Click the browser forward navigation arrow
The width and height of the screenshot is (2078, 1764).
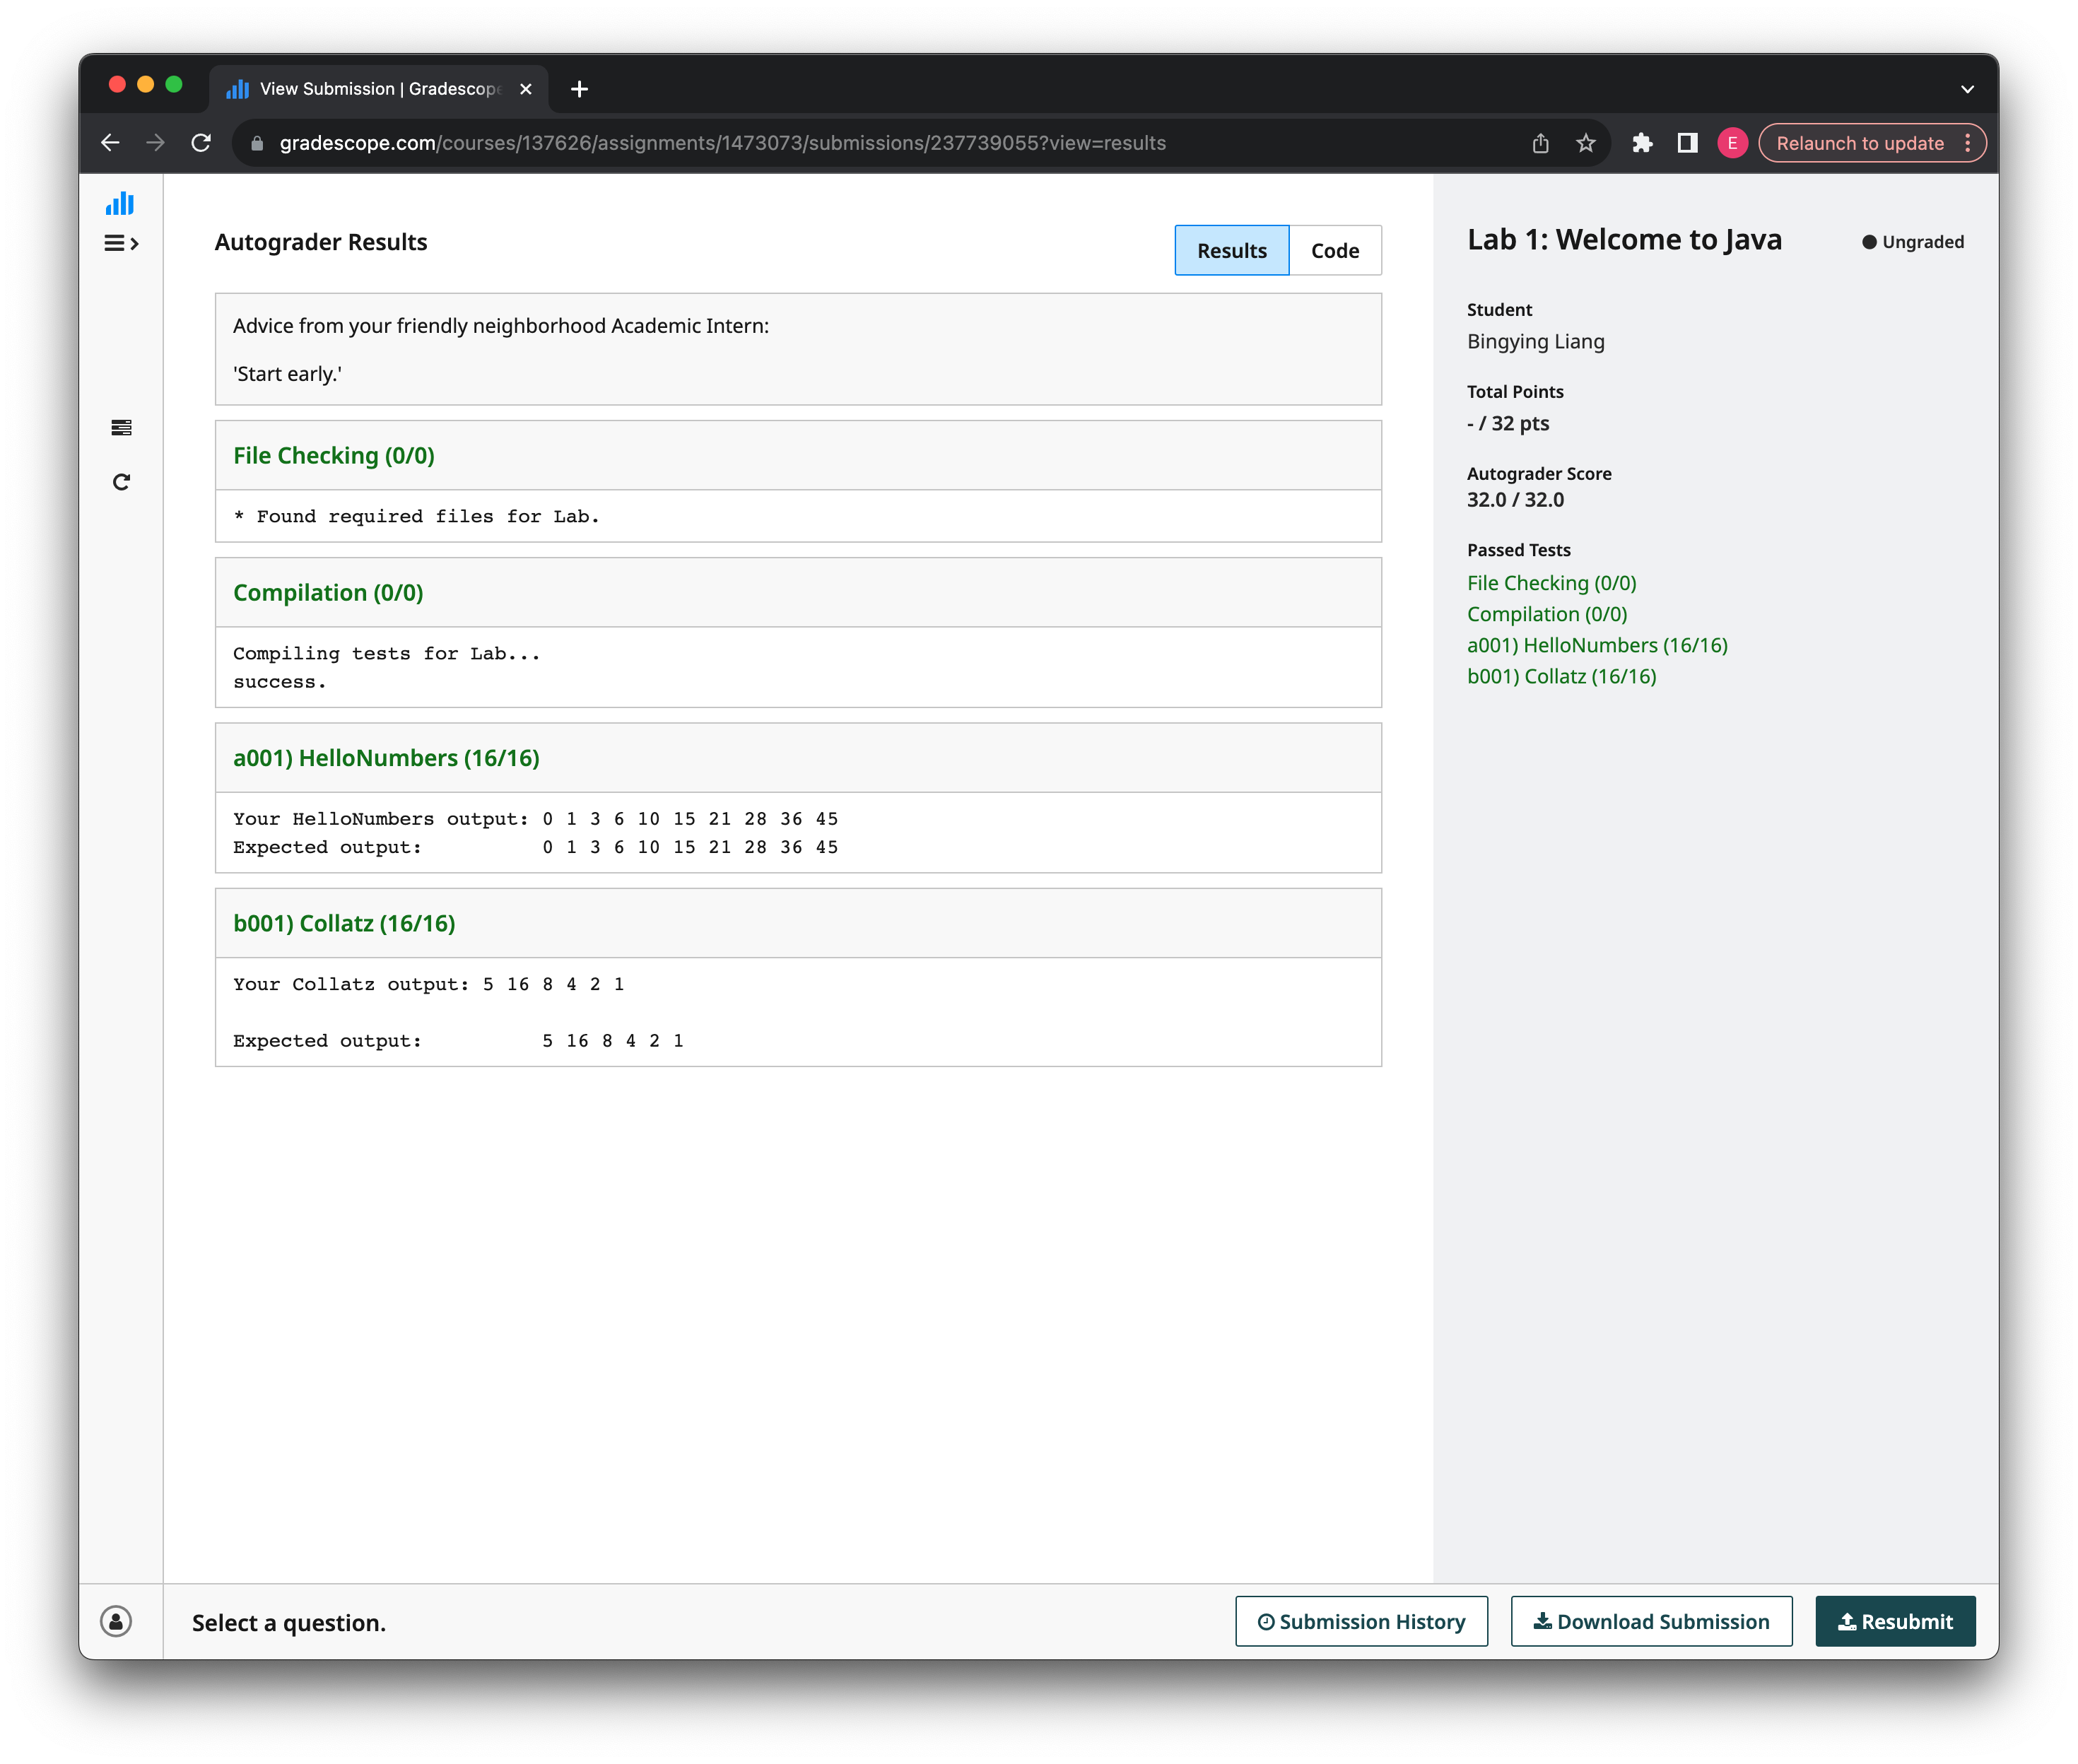pyautogui.click(x=155, y=143)
